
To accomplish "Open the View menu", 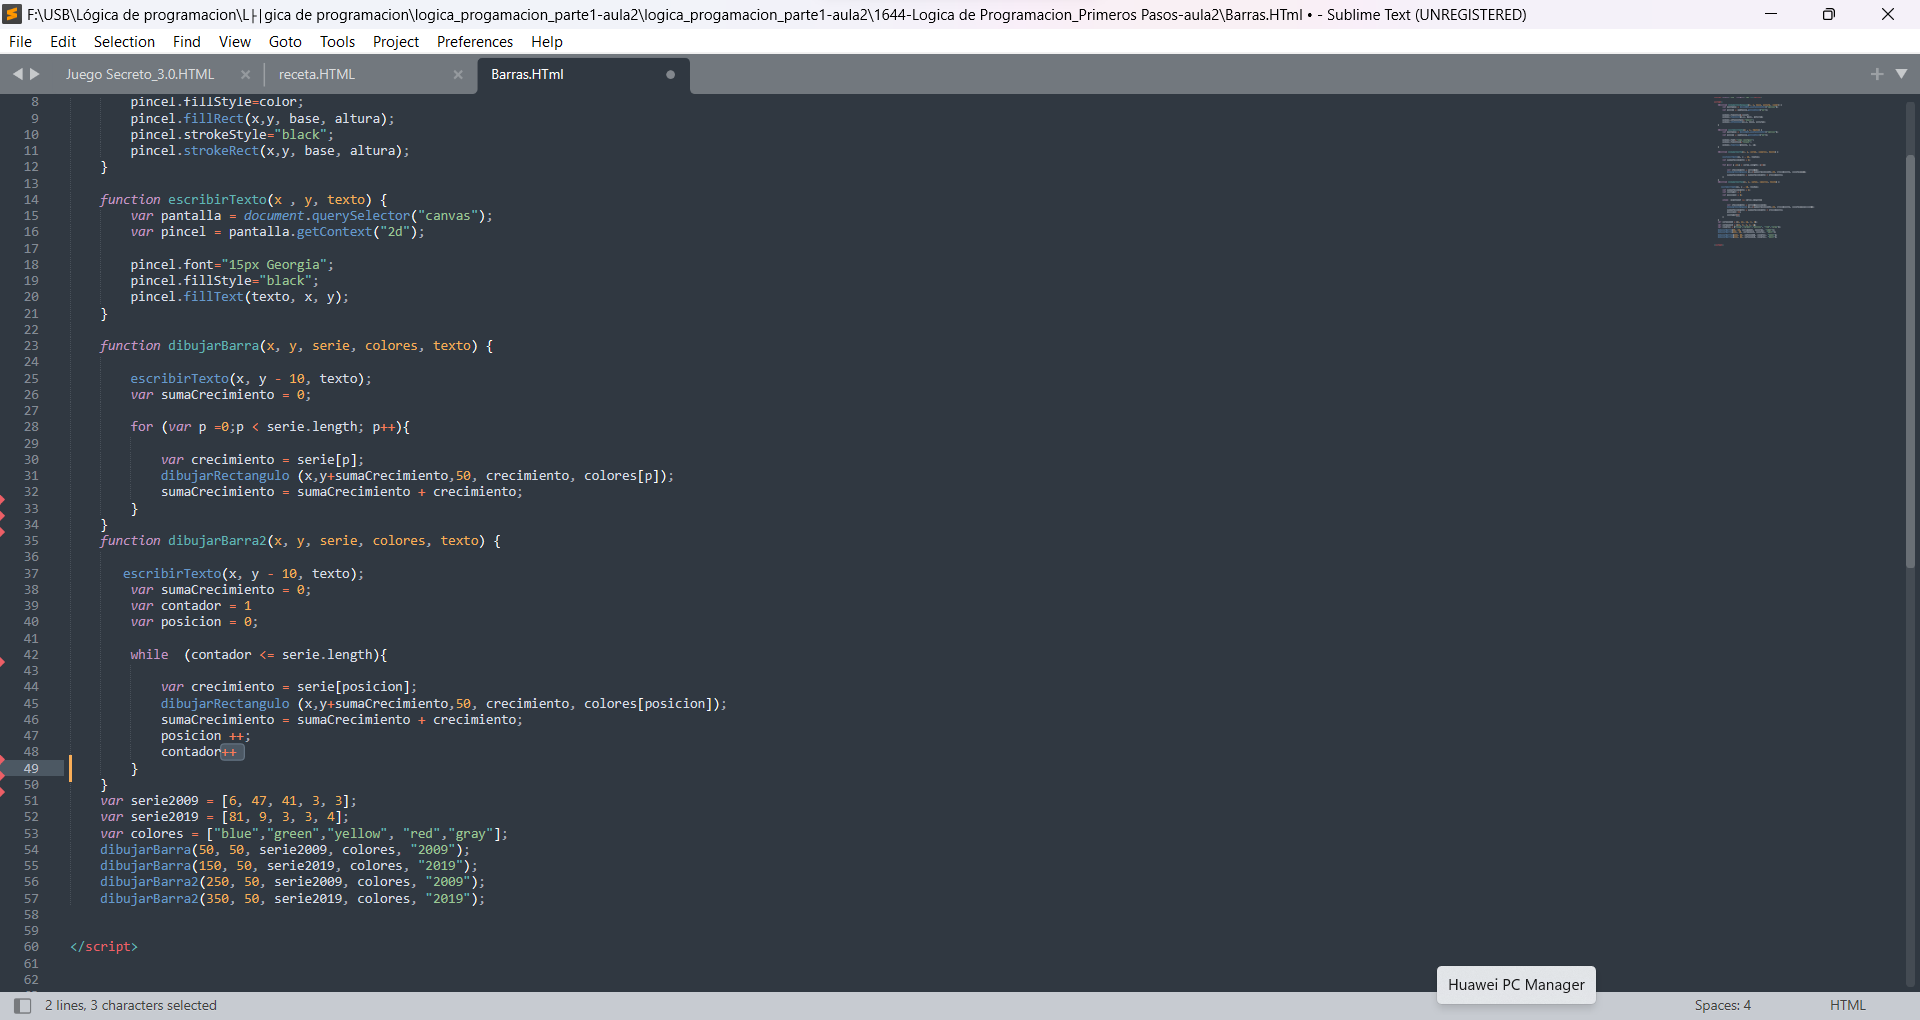I will (x=235, y=42).
